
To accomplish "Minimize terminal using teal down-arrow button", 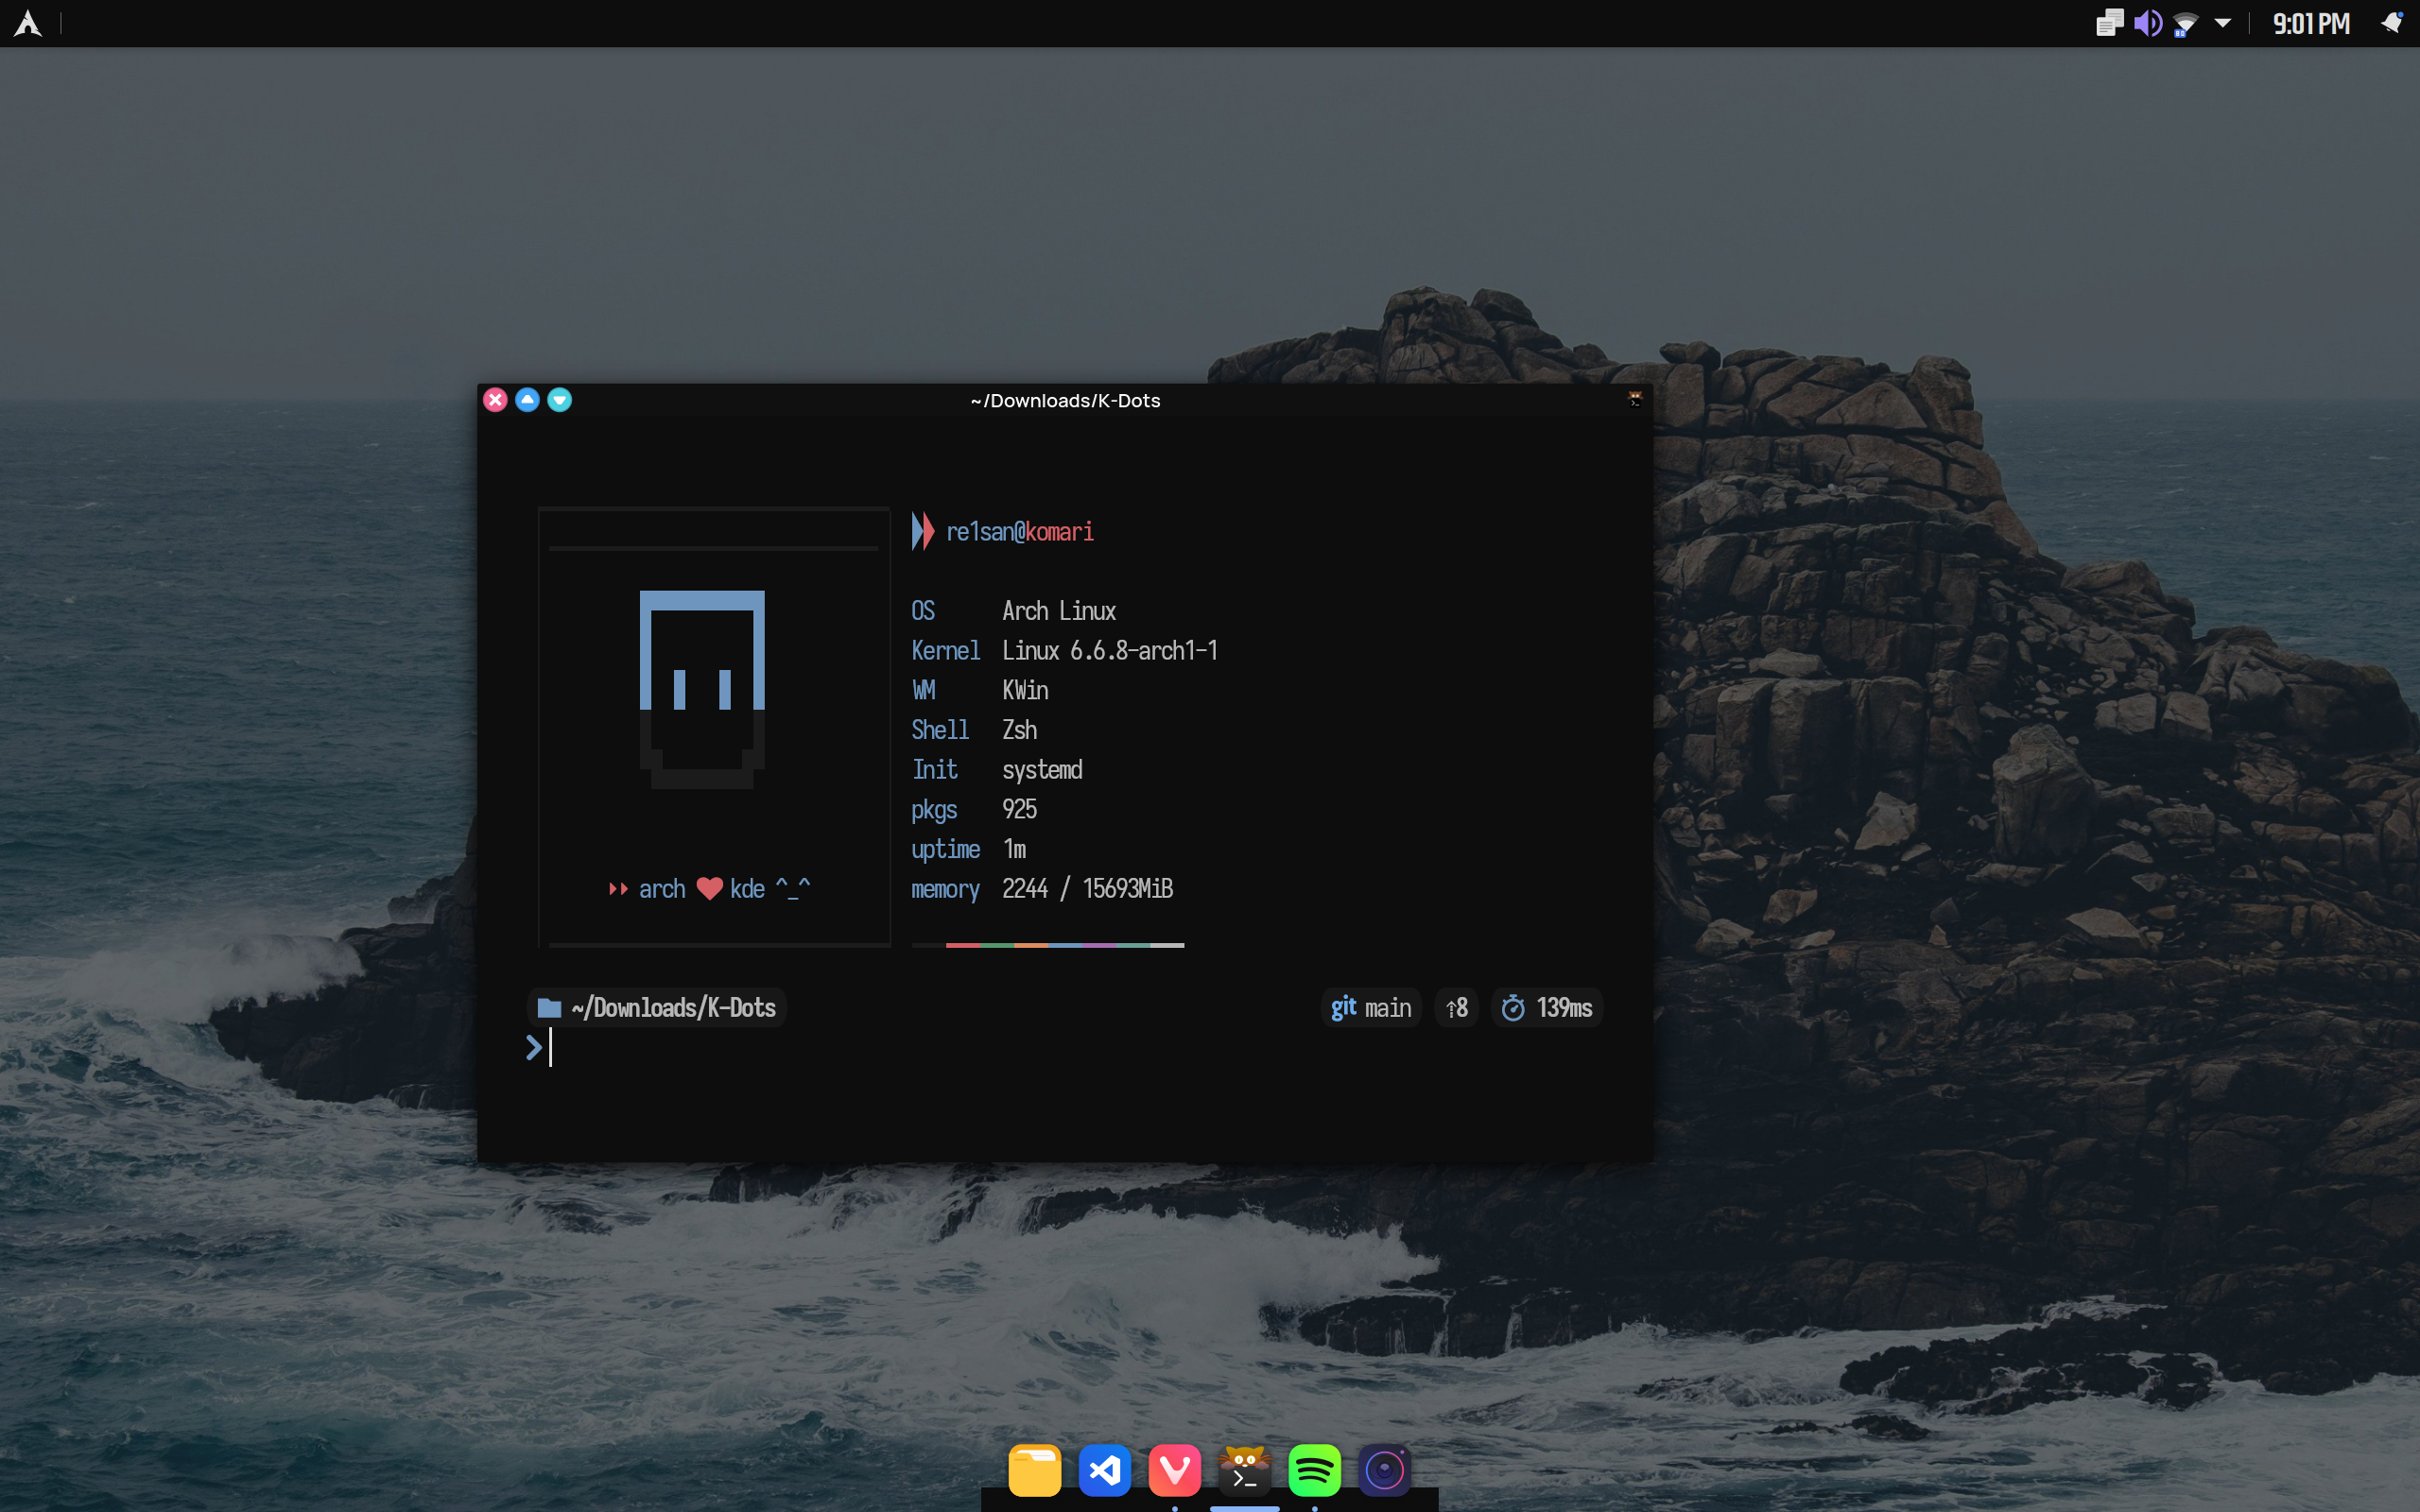I will [559, 400].
